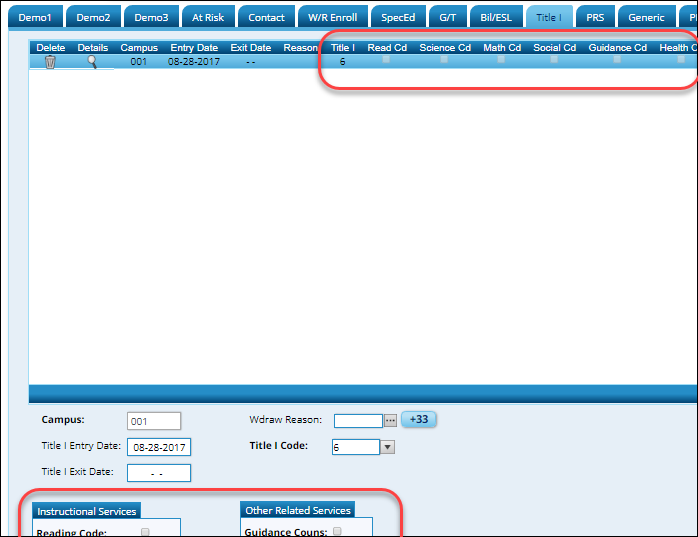Switch to the Demo1 tab
698x537 pixels.
[x=34, y=17]
